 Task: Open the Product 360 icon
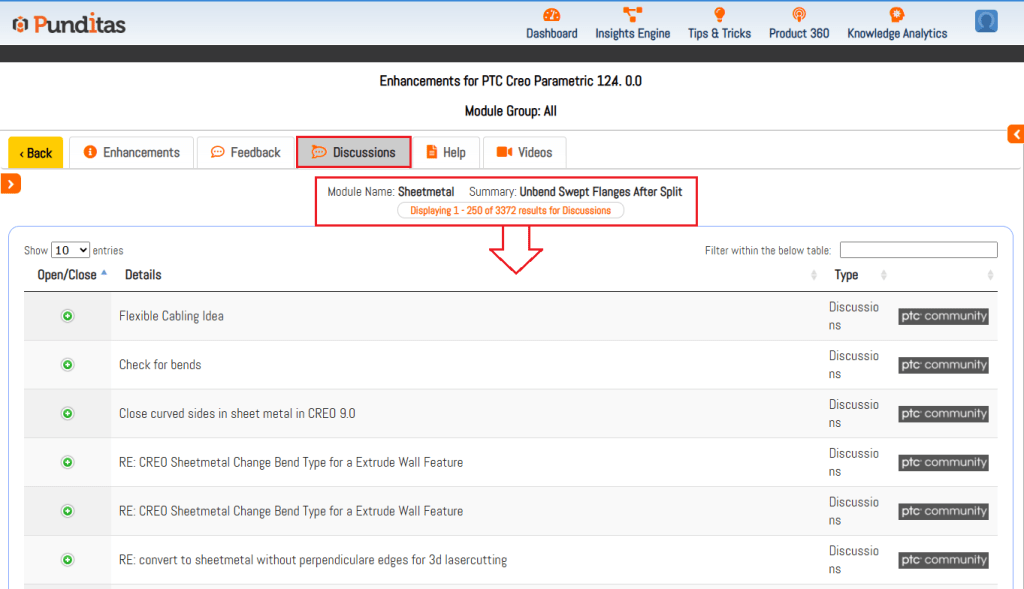click(798, 15)
